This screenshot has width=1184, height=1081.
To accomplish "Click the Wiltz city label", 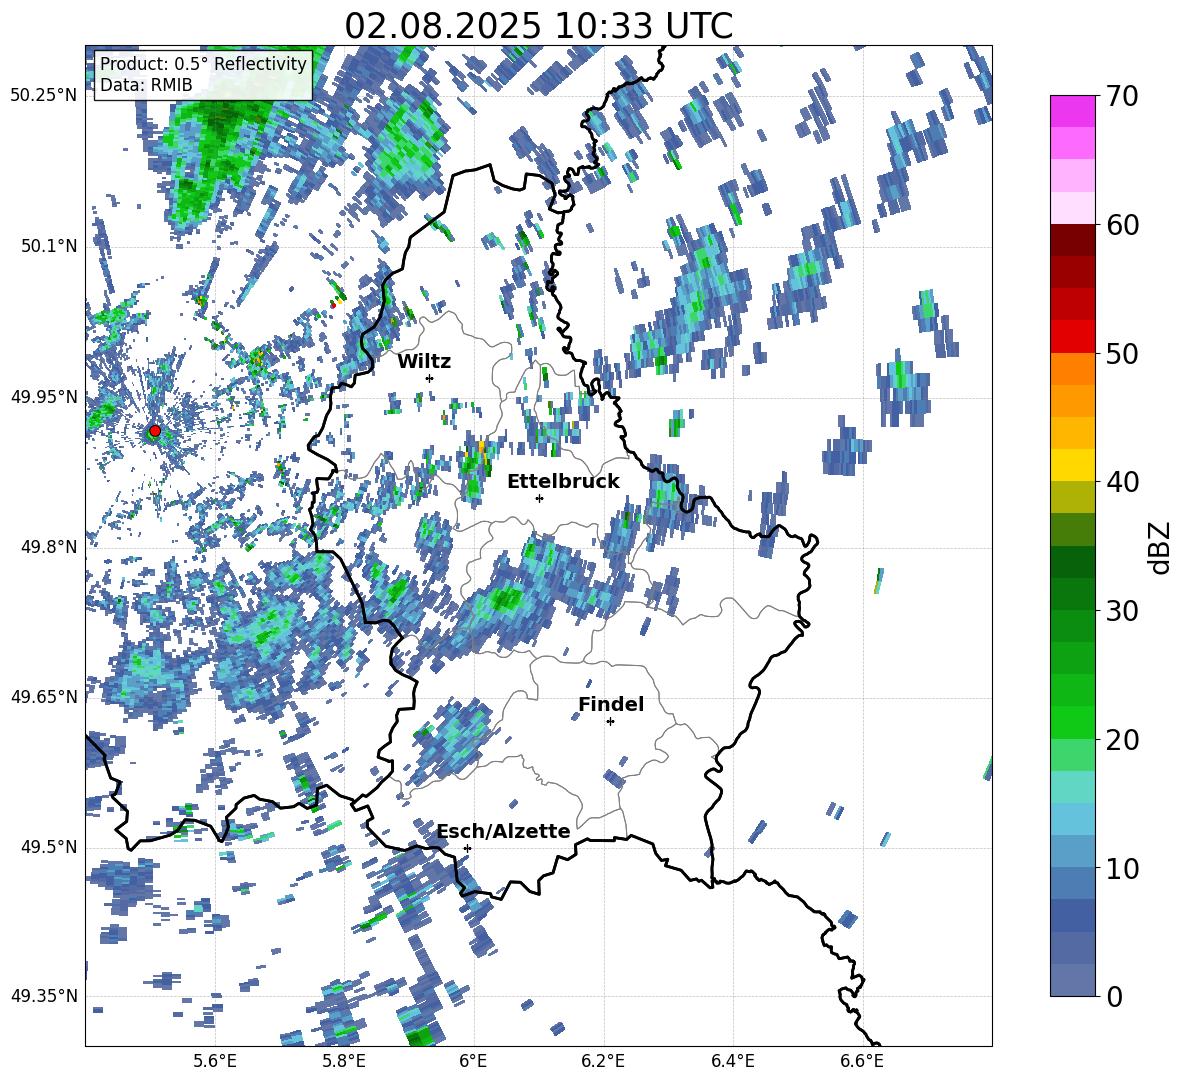I will pyautogui.click(x=424, y=362).
